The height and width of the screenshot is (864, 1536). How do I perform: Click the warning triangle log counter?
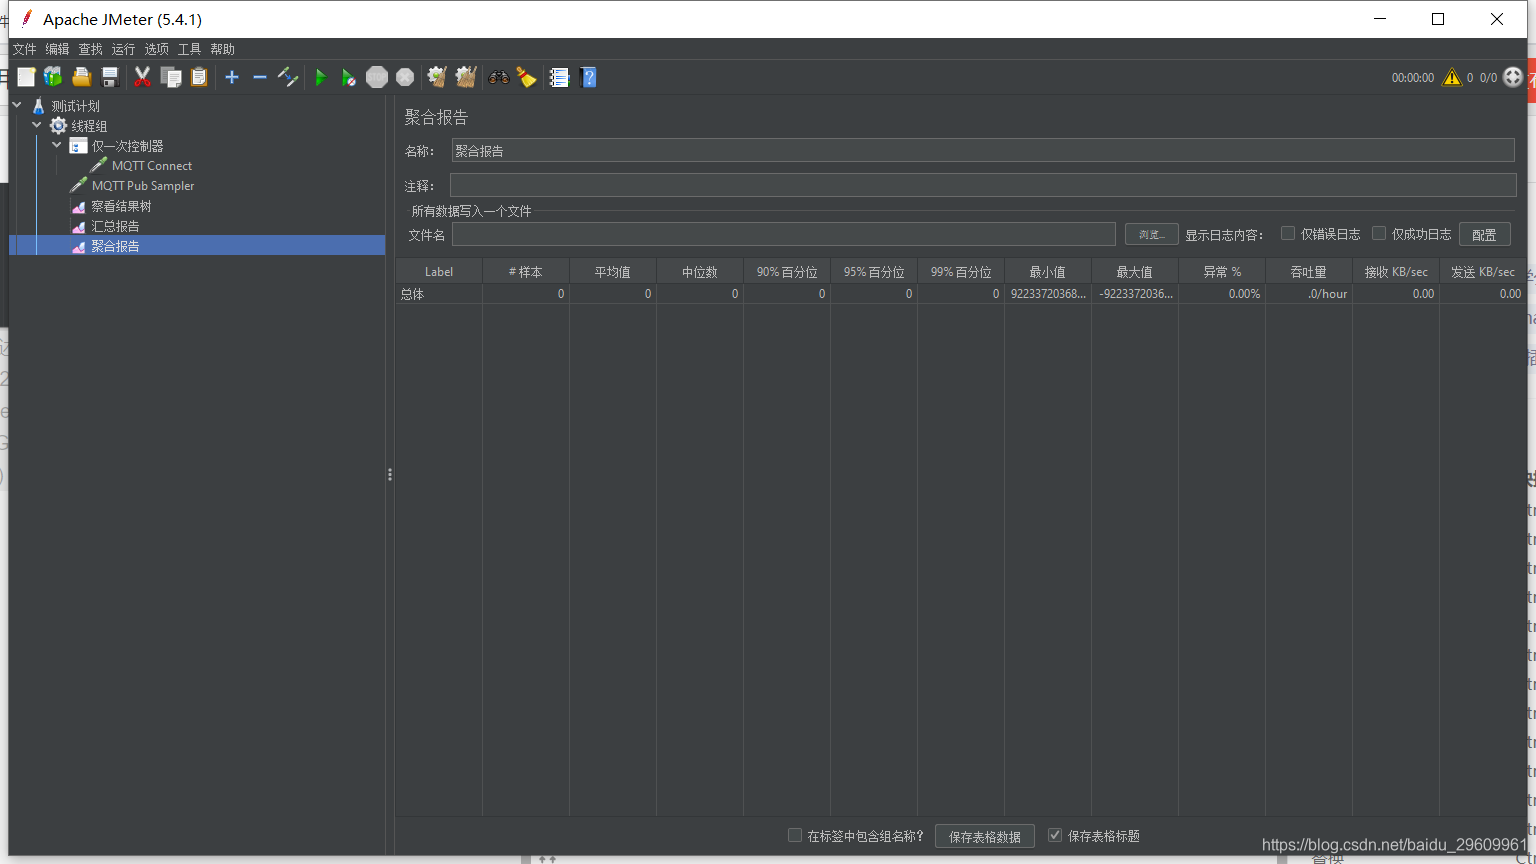click(x=1452, y=77)
